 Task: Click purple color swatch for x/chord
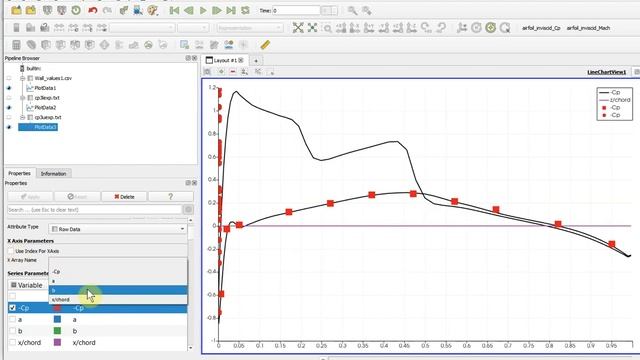coord(57,342)
